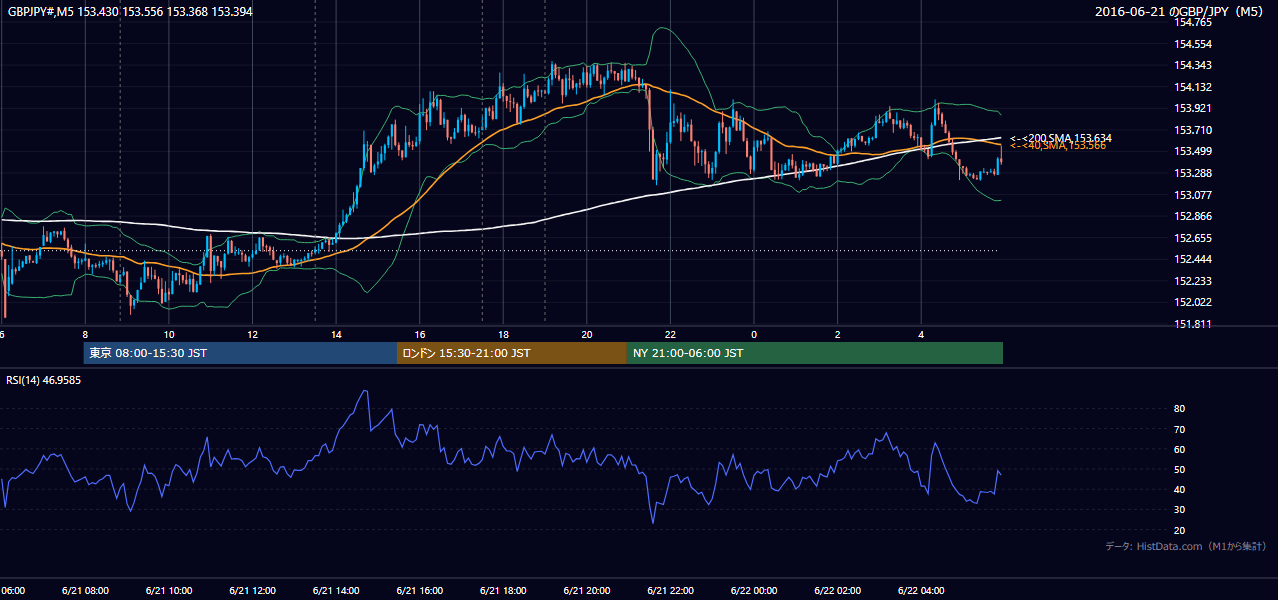Click the 6/21 10:00 date label

pos(169,590)
